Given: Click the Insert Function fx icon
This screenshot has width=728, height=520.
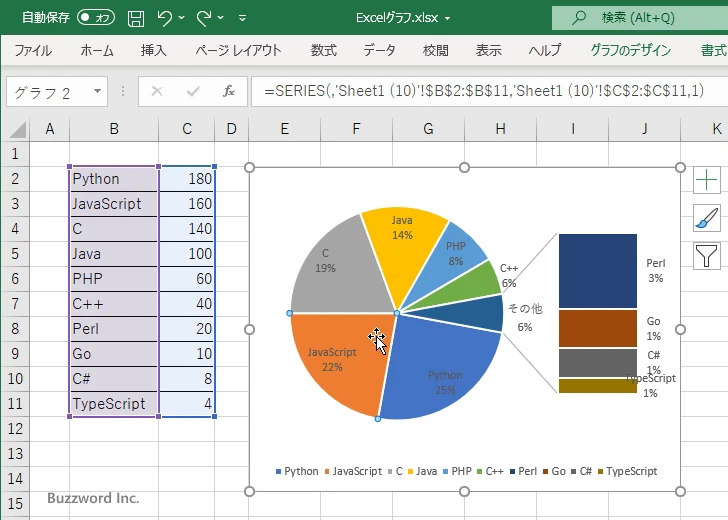Looking at the screenshot, I should (229, 91).
